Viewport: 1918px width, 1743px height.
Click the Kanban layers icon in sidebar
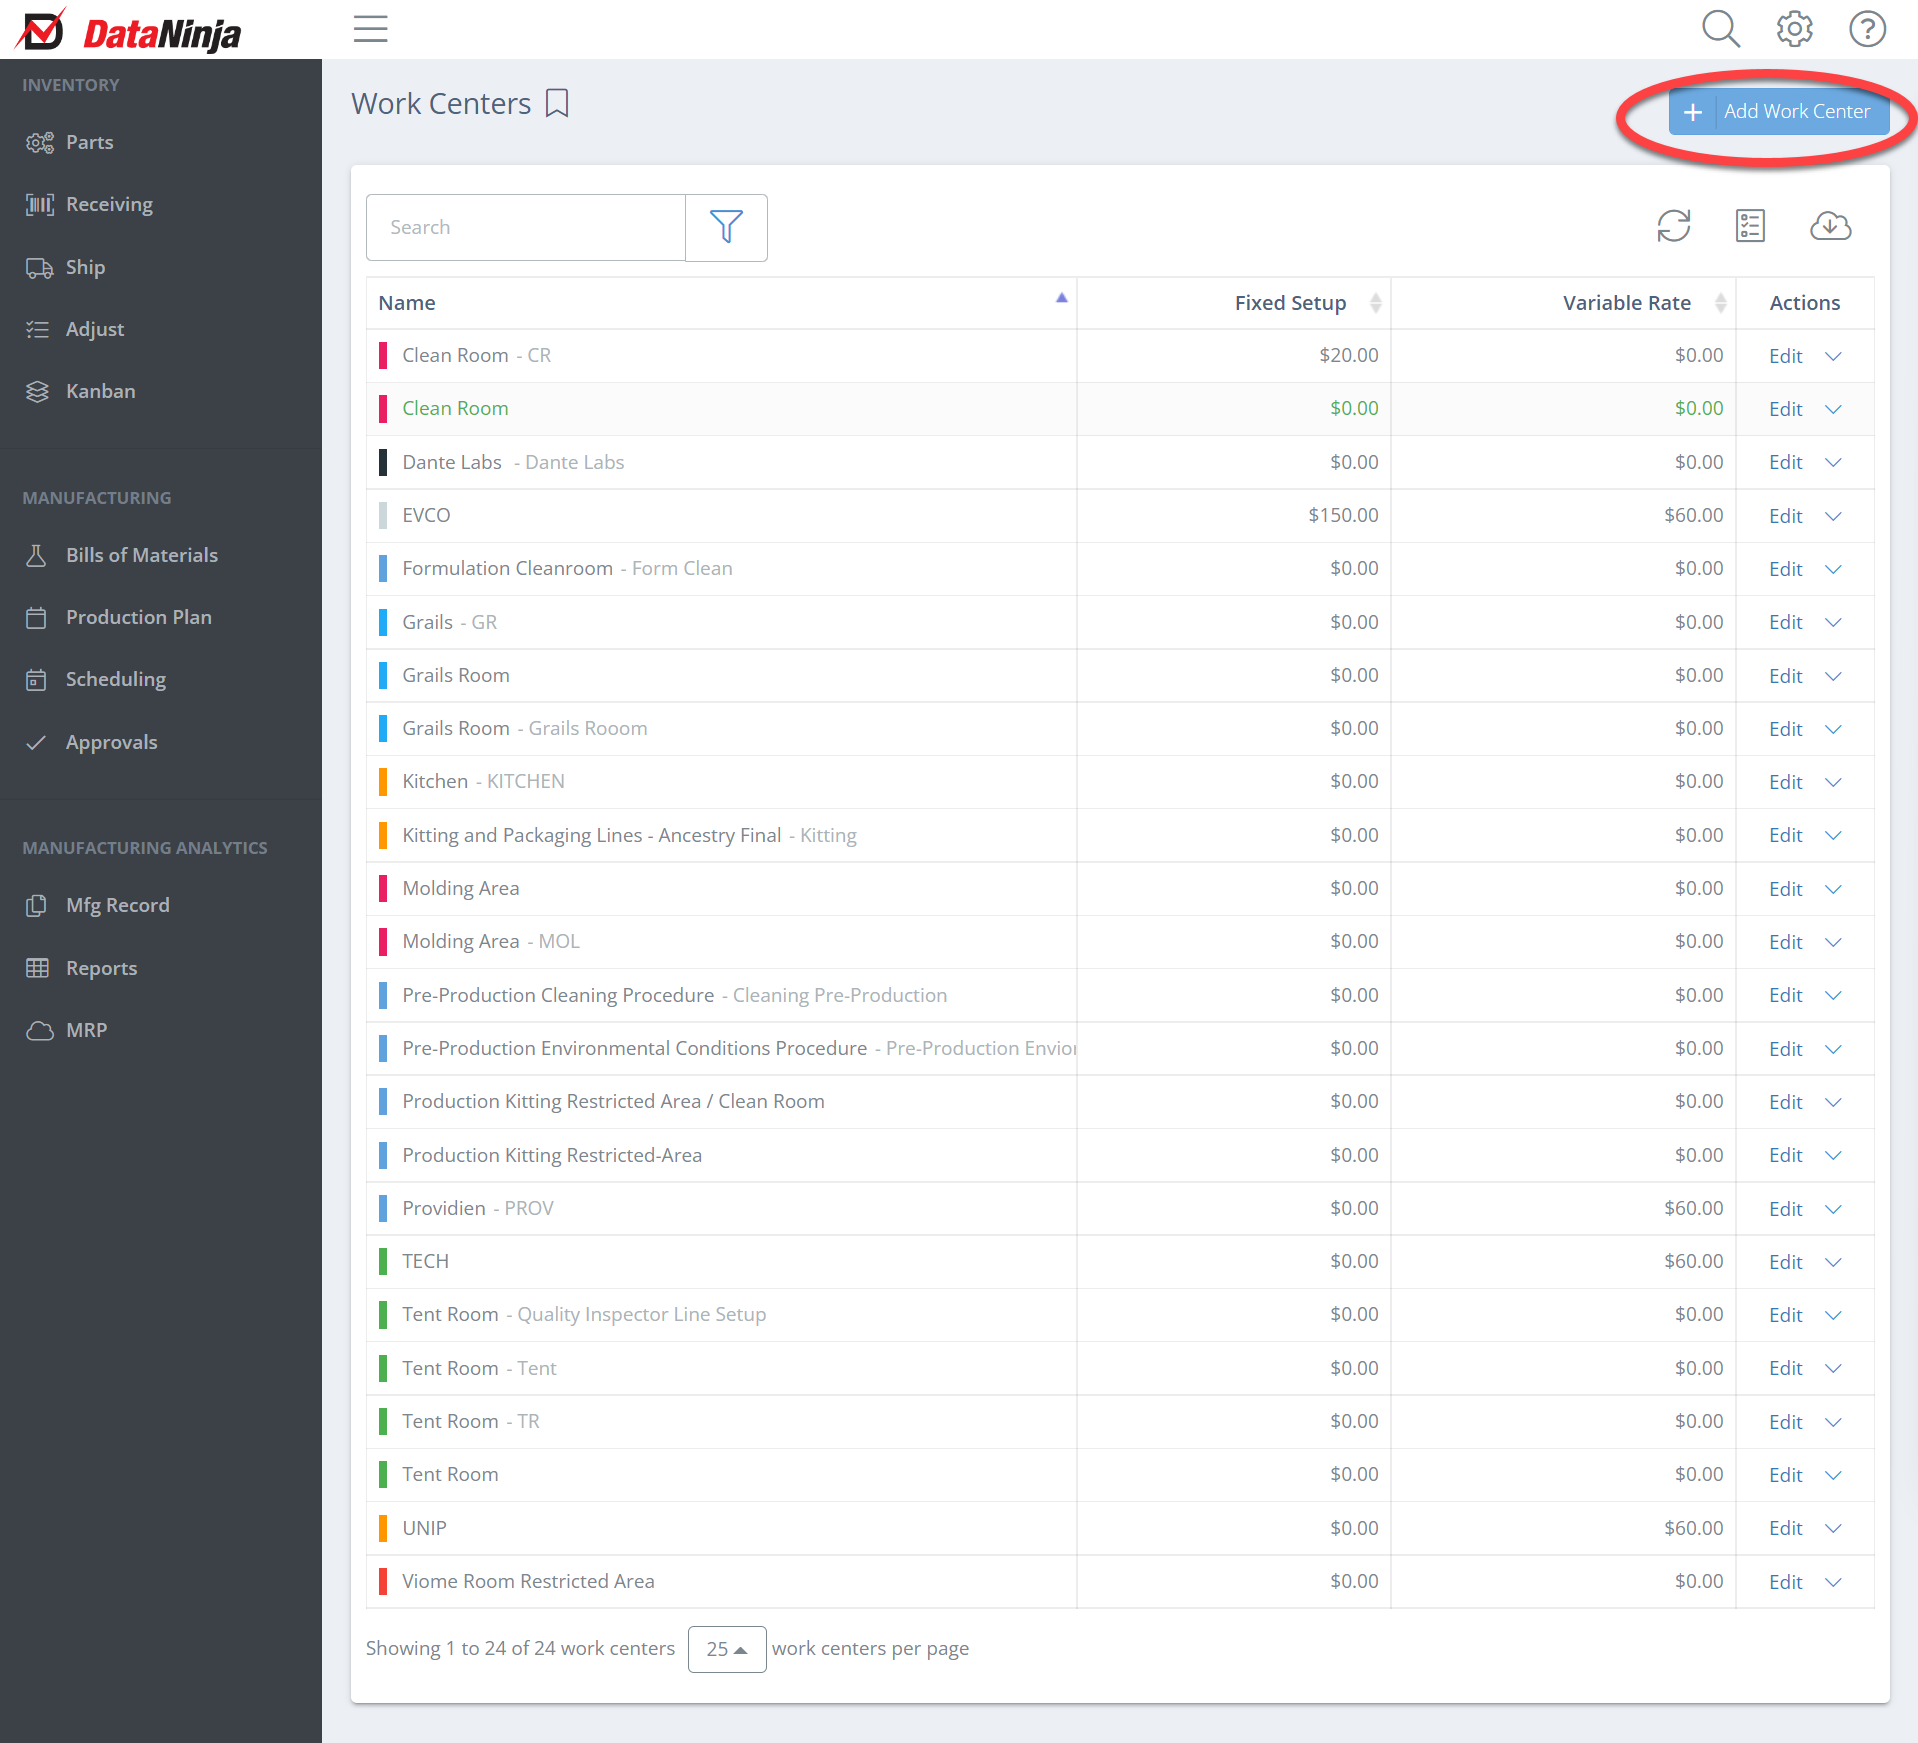37,391
